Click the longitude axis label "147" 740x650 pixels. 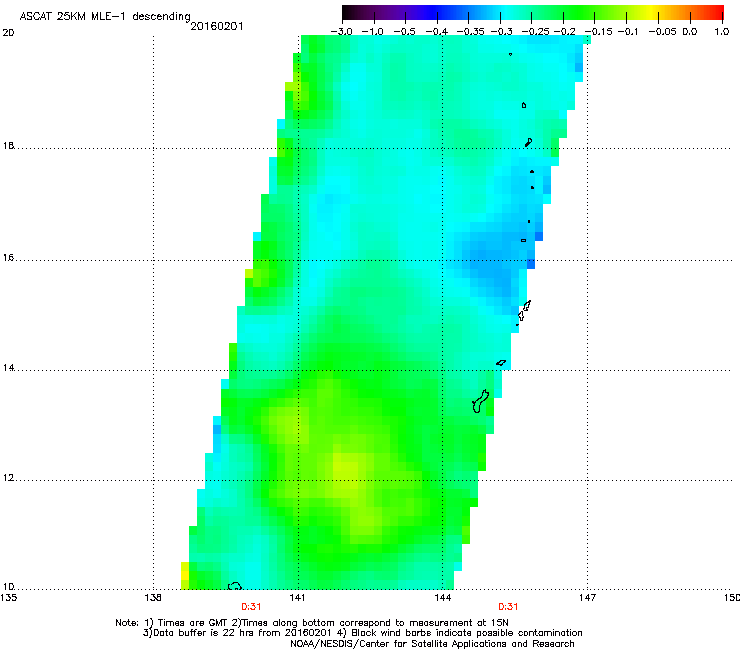pyautogui.click(x=587, y=598)
